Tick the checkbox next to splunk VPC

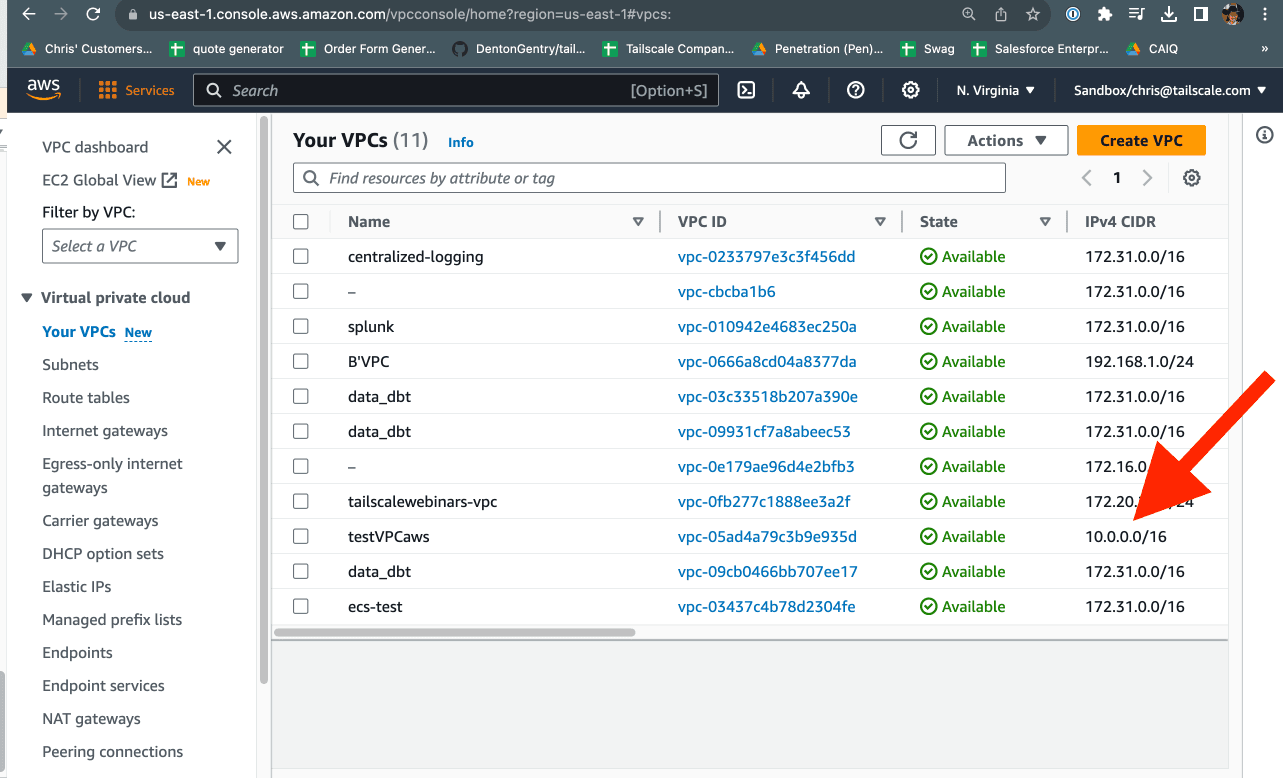[301, 326]
